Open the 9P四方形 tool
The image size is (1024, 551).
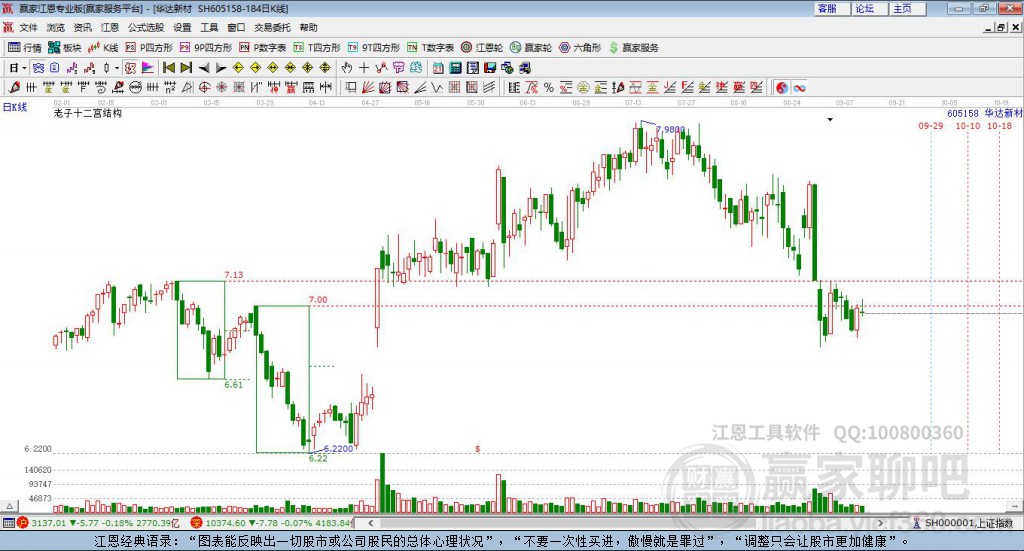pyautogui.click(x=206, y=48)
